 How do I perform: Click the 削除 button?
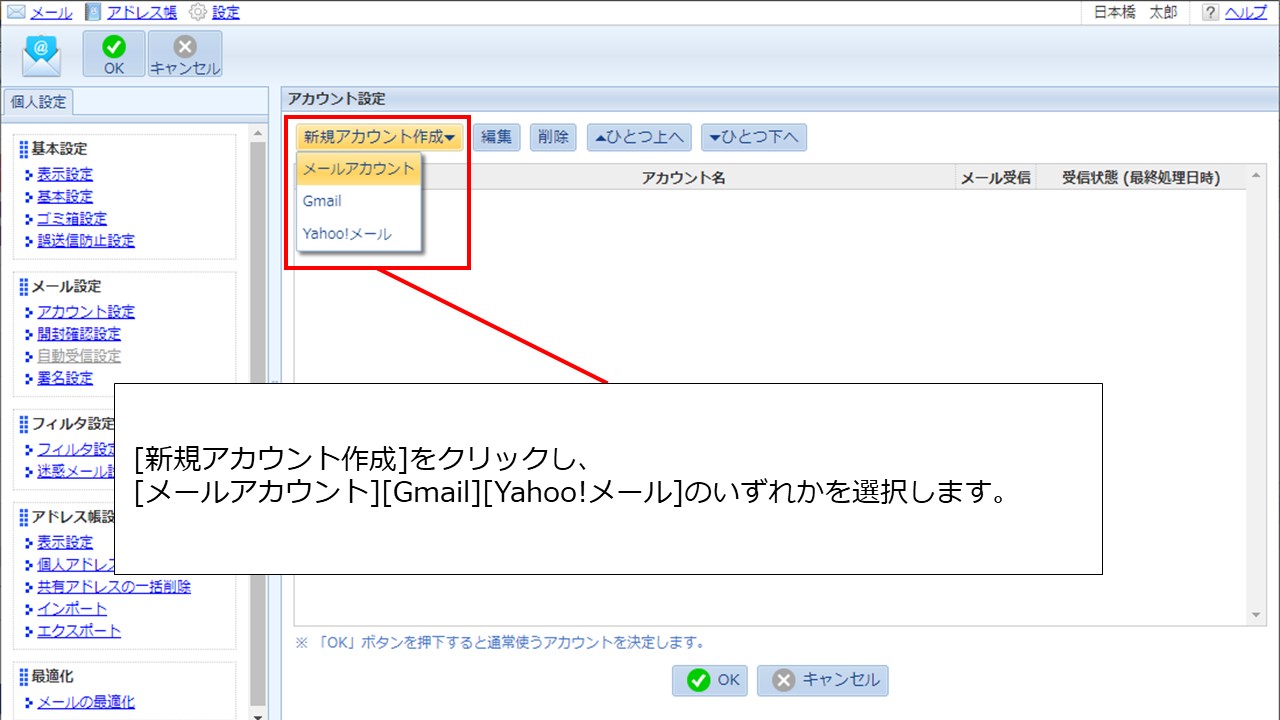tap(553, 137)
